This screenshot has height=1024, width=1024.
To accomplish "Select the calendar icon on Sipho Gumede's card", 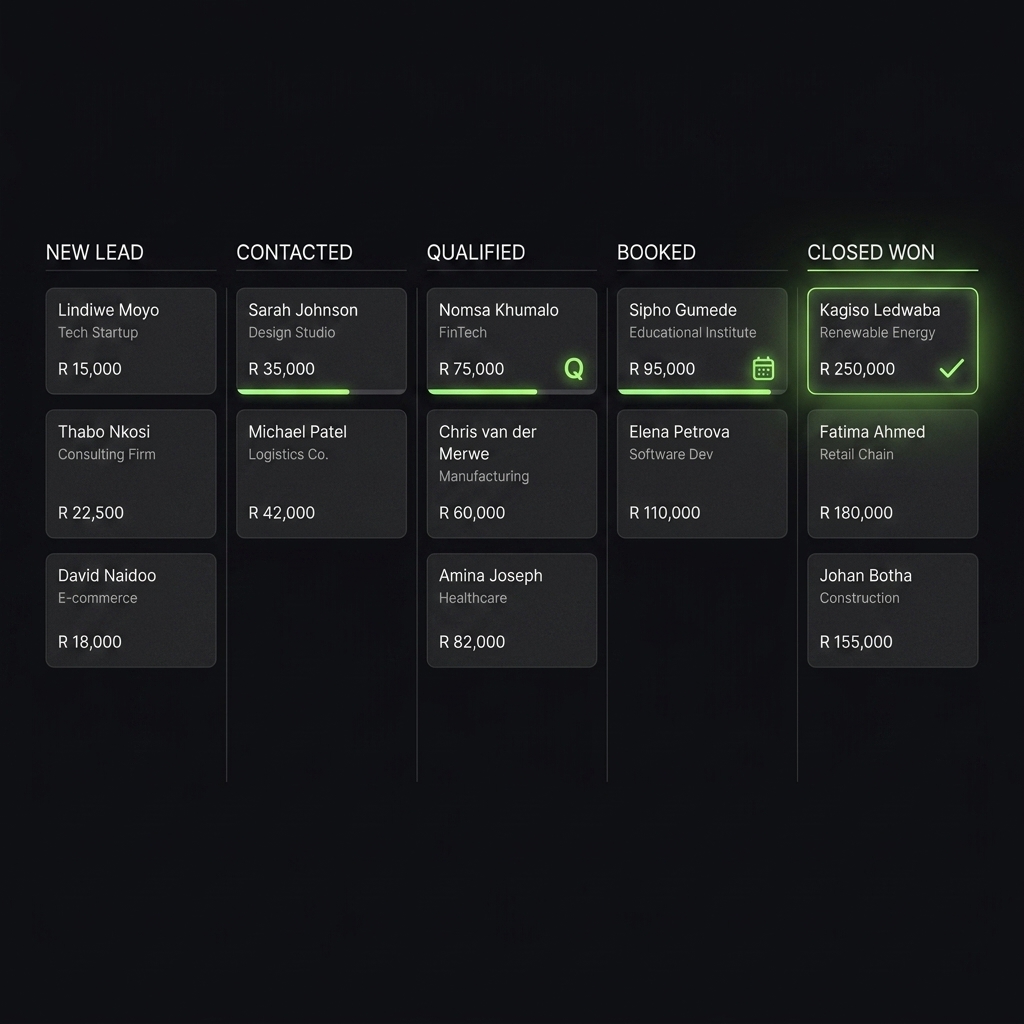I will point(763,368).
